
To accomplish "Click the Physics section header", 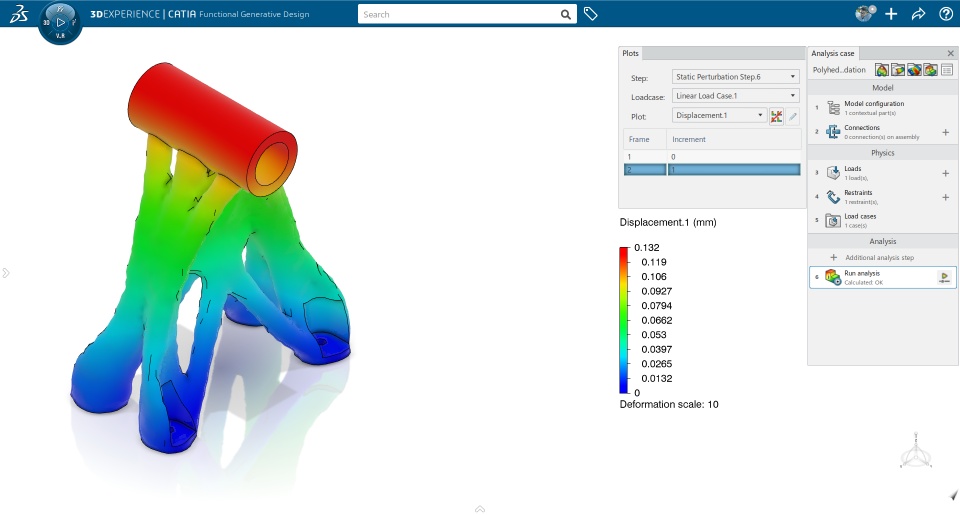I will click(882, 152).
